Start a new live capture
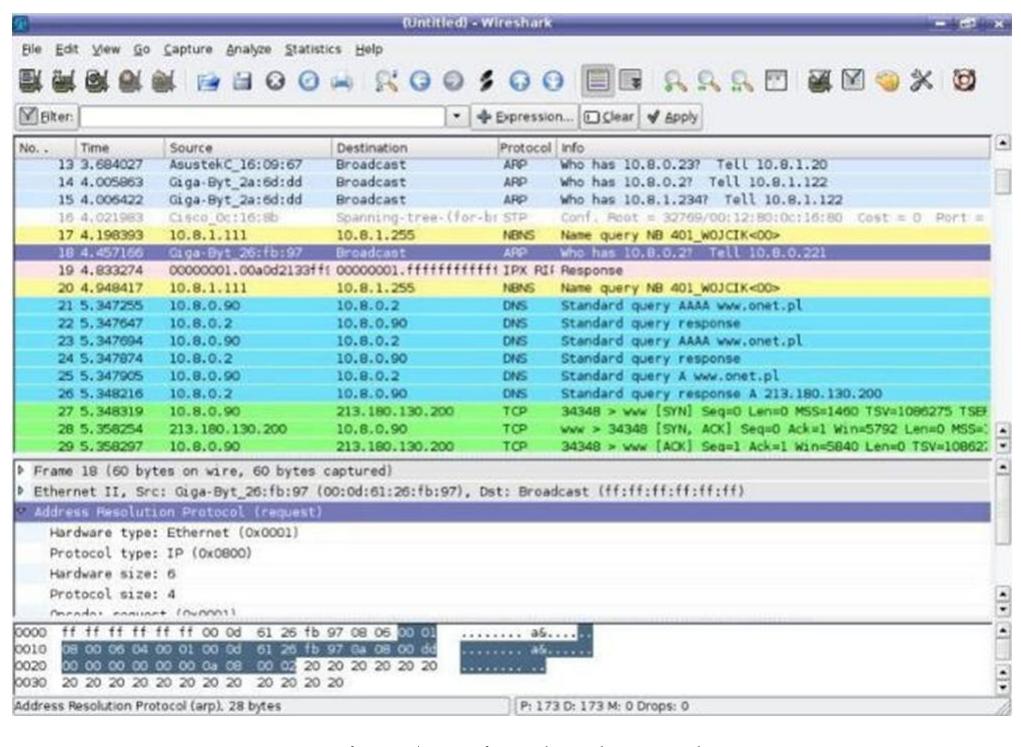The width and height of the screenshot is (1021, 747). pyautogui.click(x=97, y=81)
